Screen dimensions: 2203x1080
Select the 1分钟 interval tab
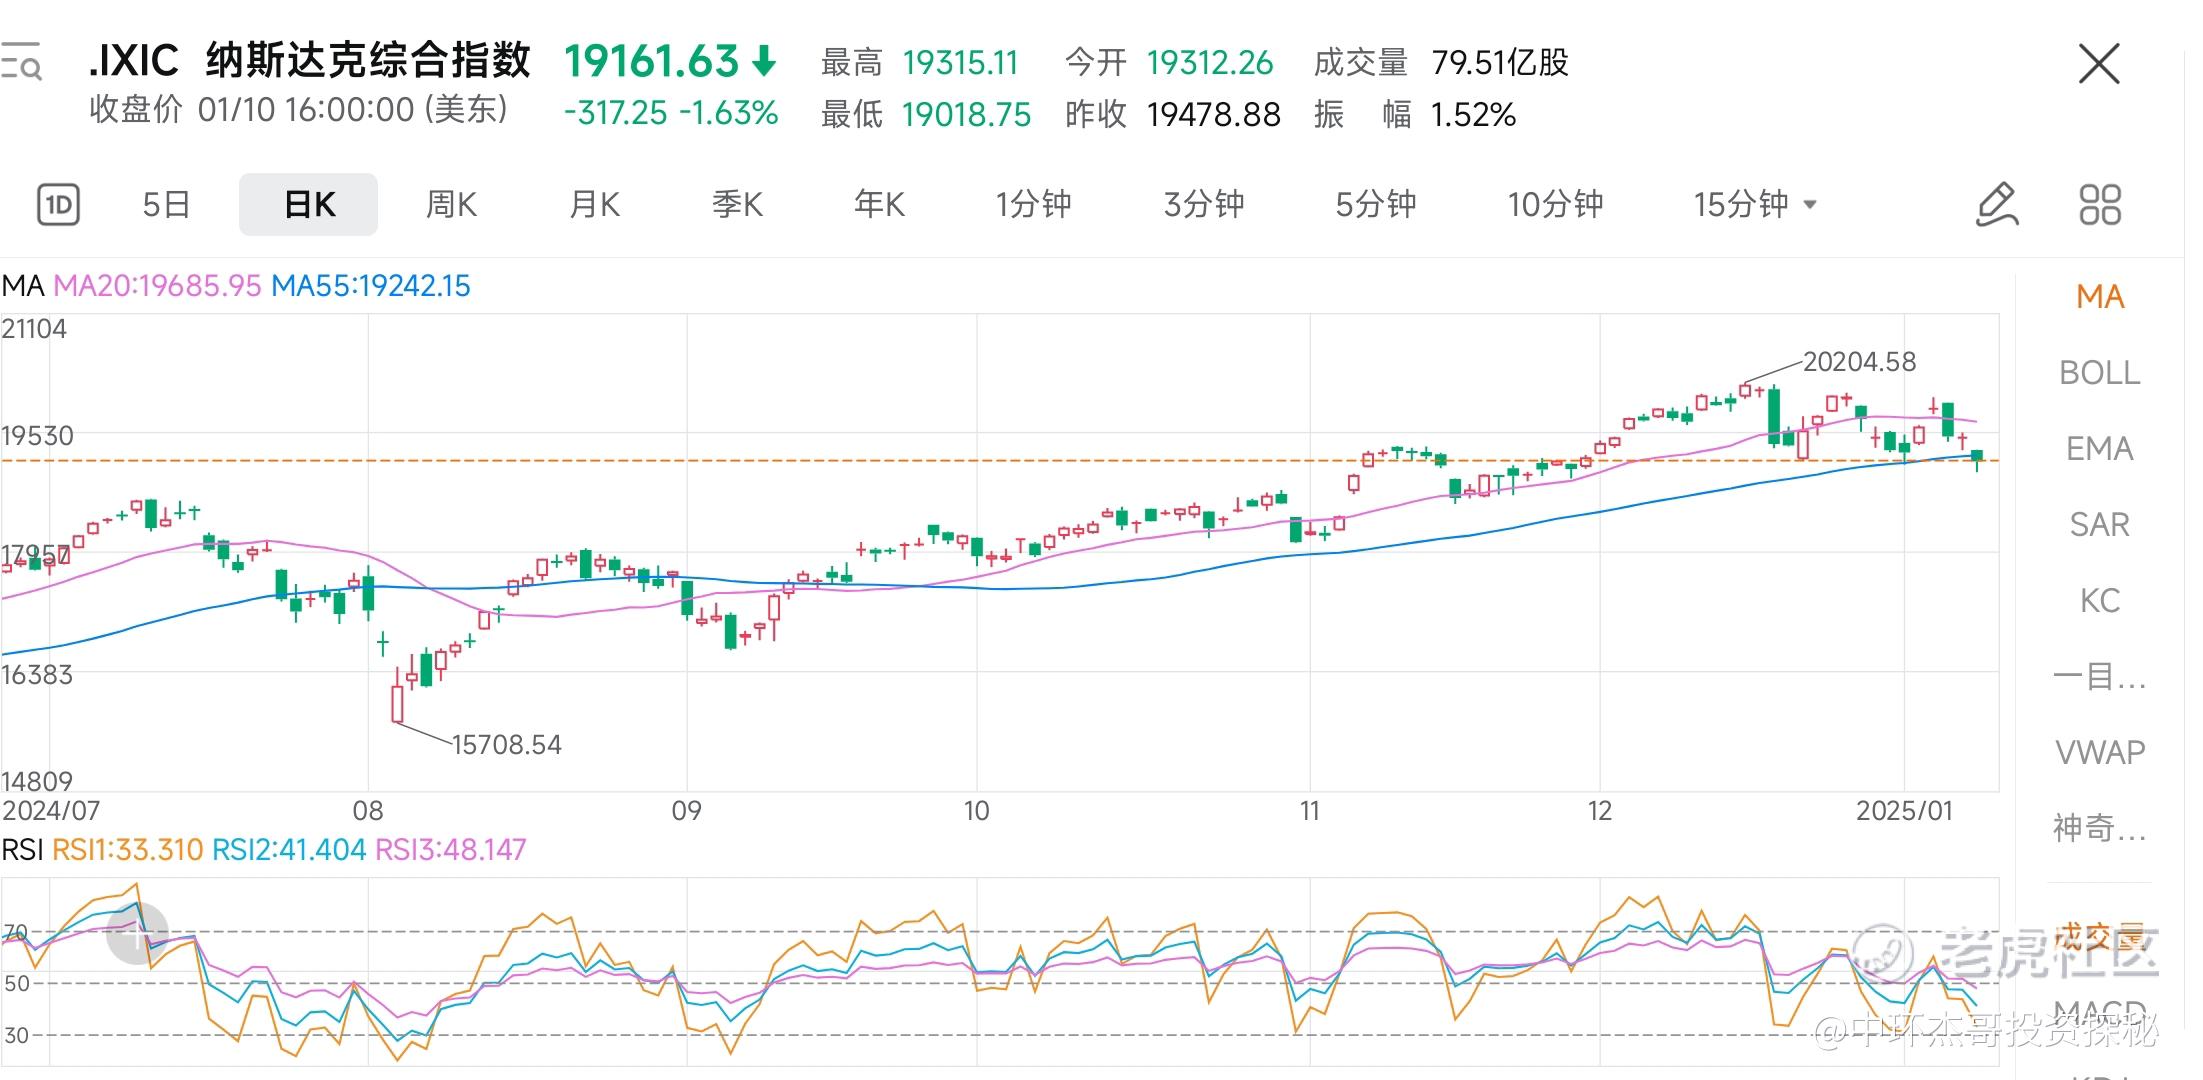pyautogui.click(x=1033, y=205)
